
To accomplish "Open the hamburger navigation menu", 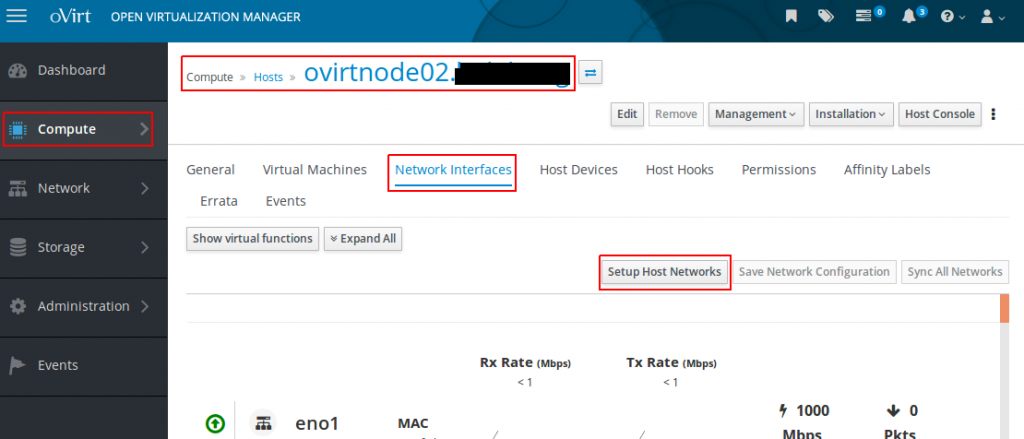I will (16, 16).
